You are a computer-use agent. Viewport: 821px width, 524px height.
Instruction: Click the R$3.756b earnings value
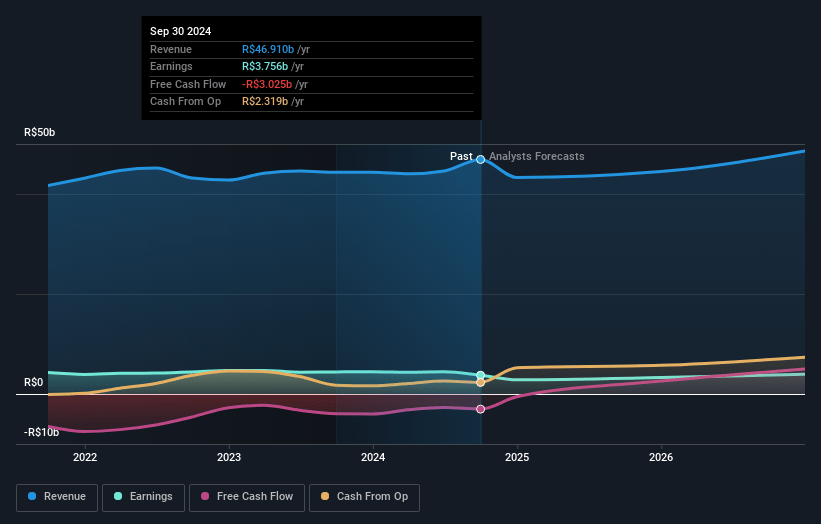pos(265,66)
